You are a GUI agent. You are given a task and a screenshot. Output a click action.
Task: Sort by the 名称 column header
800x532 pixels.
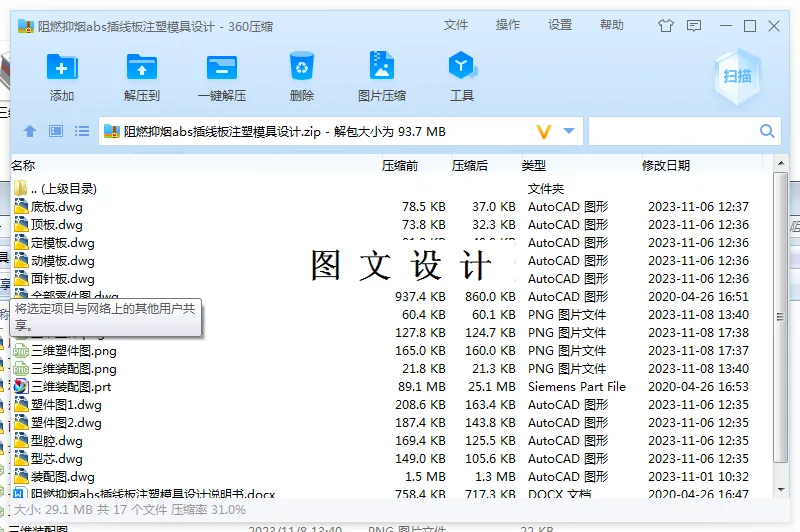point(23,165)
